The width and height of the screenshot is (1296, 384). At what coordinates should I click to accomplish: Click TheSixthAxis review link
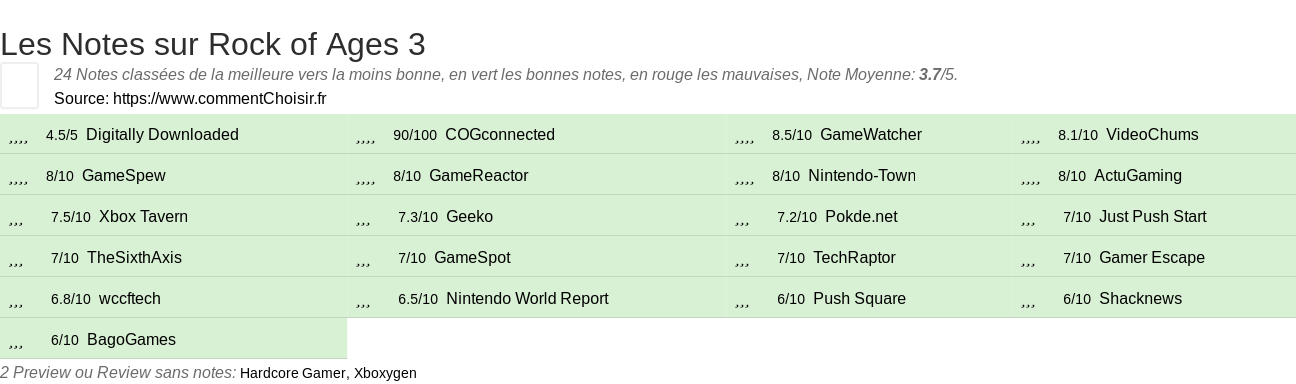[x=134, y=257]
